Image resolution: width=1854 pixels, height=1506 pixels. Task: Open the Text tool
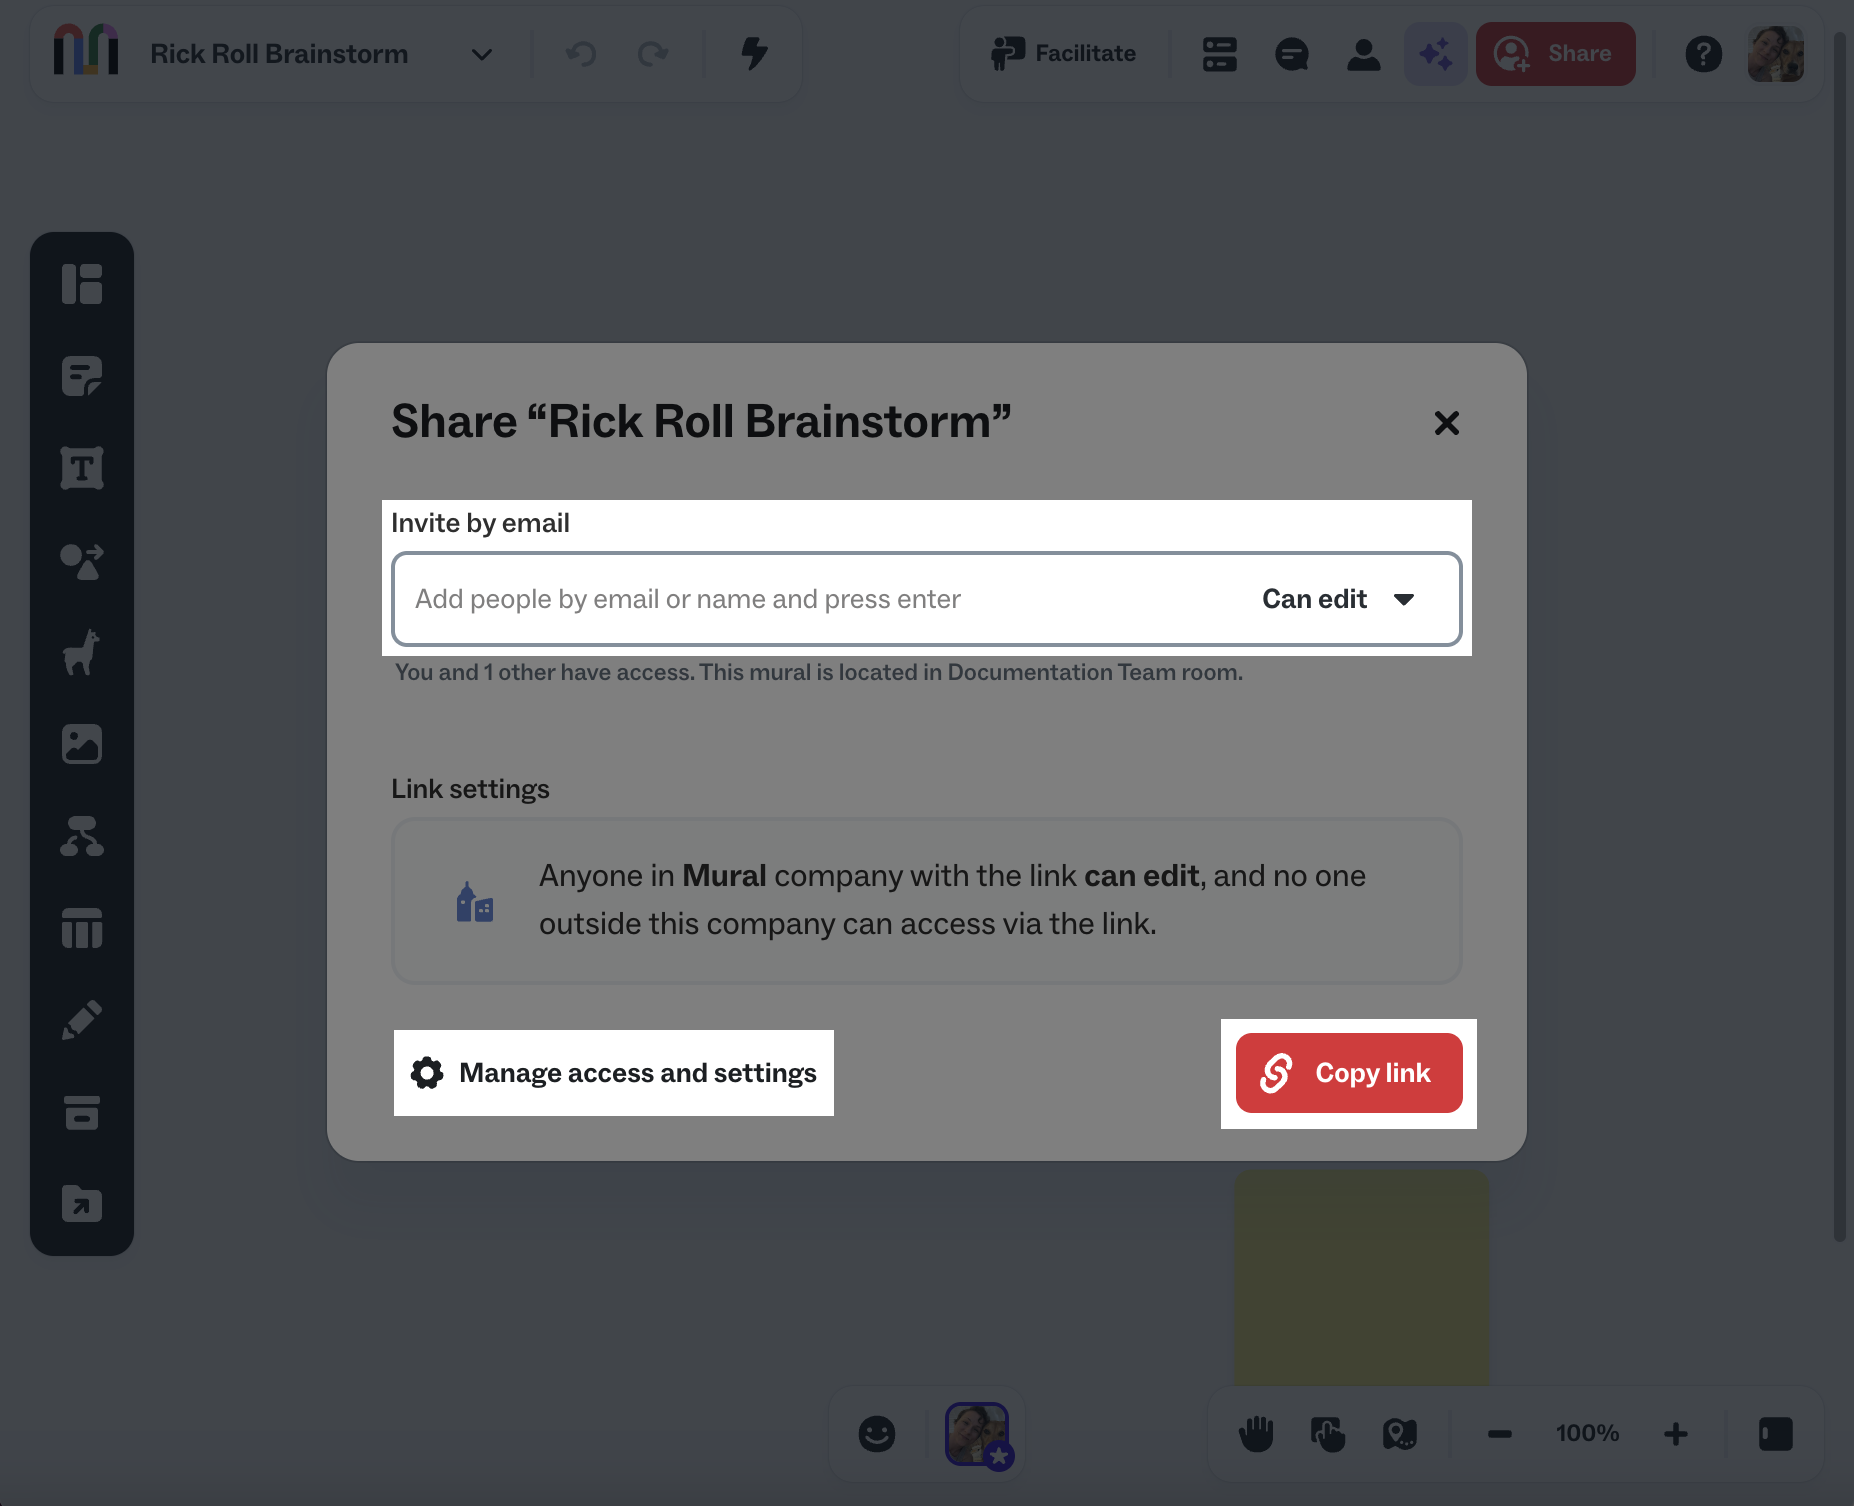pyautogui.click(x=83, y=467)
